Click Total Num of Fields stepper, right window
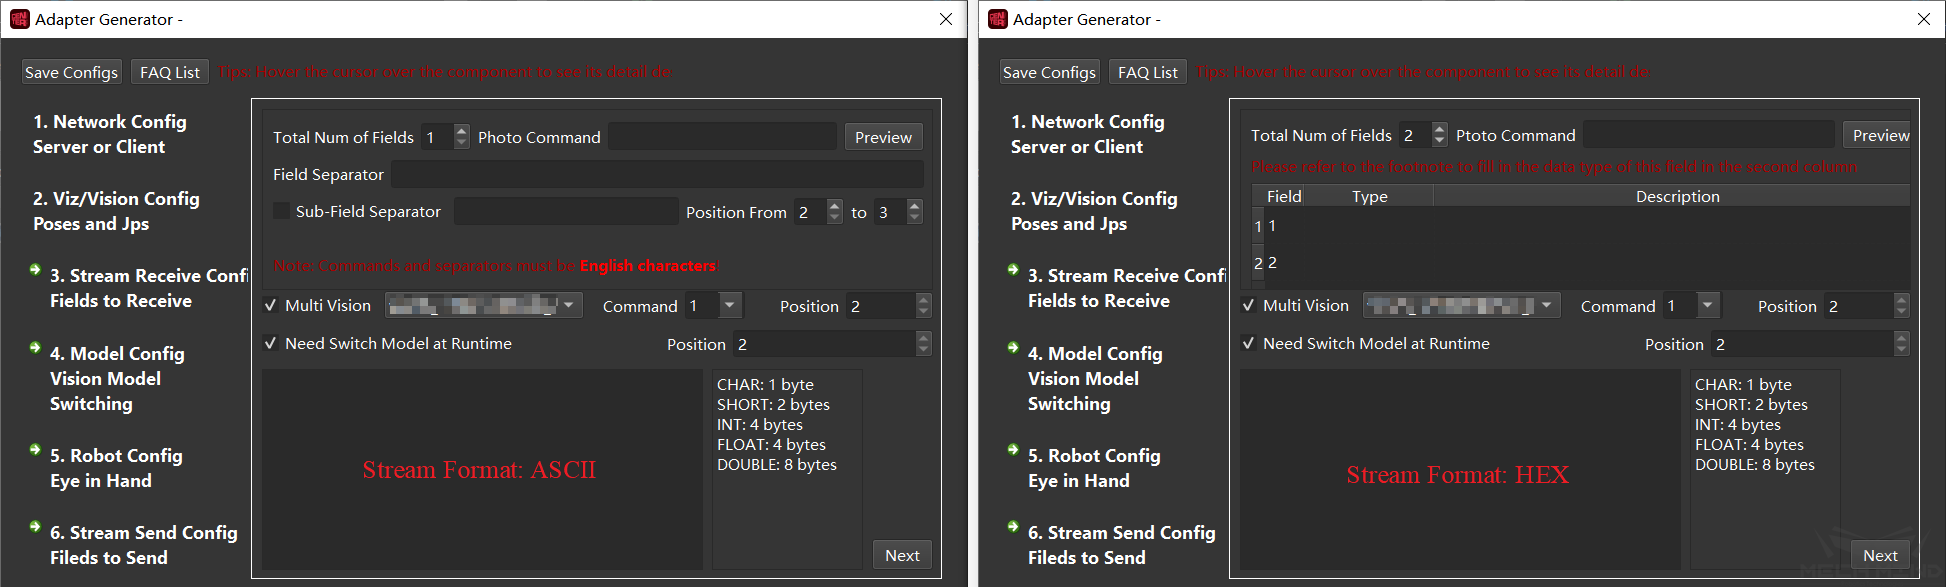The width and height of the screenshot is (1946, 587). click(1439, 135)
